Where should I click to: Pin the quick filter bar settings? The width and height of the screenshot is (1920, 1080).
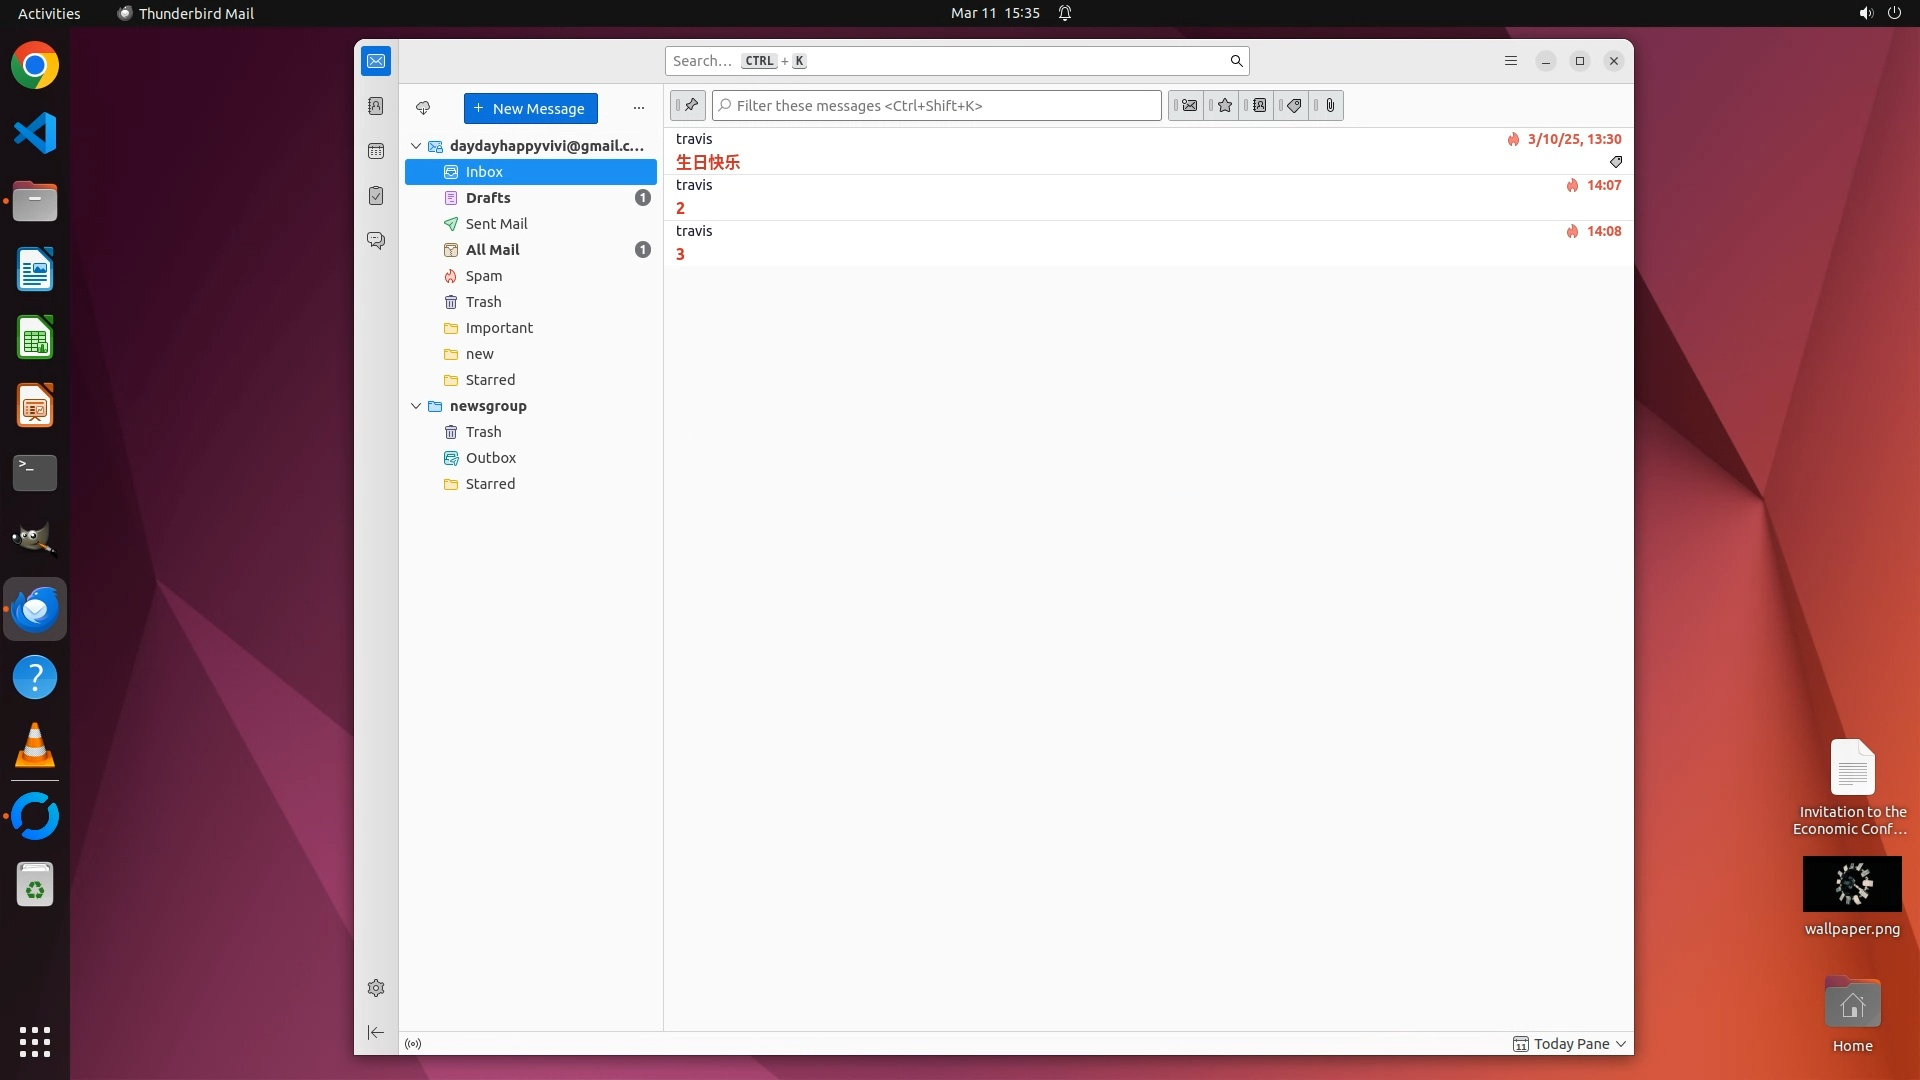(689, 106)
